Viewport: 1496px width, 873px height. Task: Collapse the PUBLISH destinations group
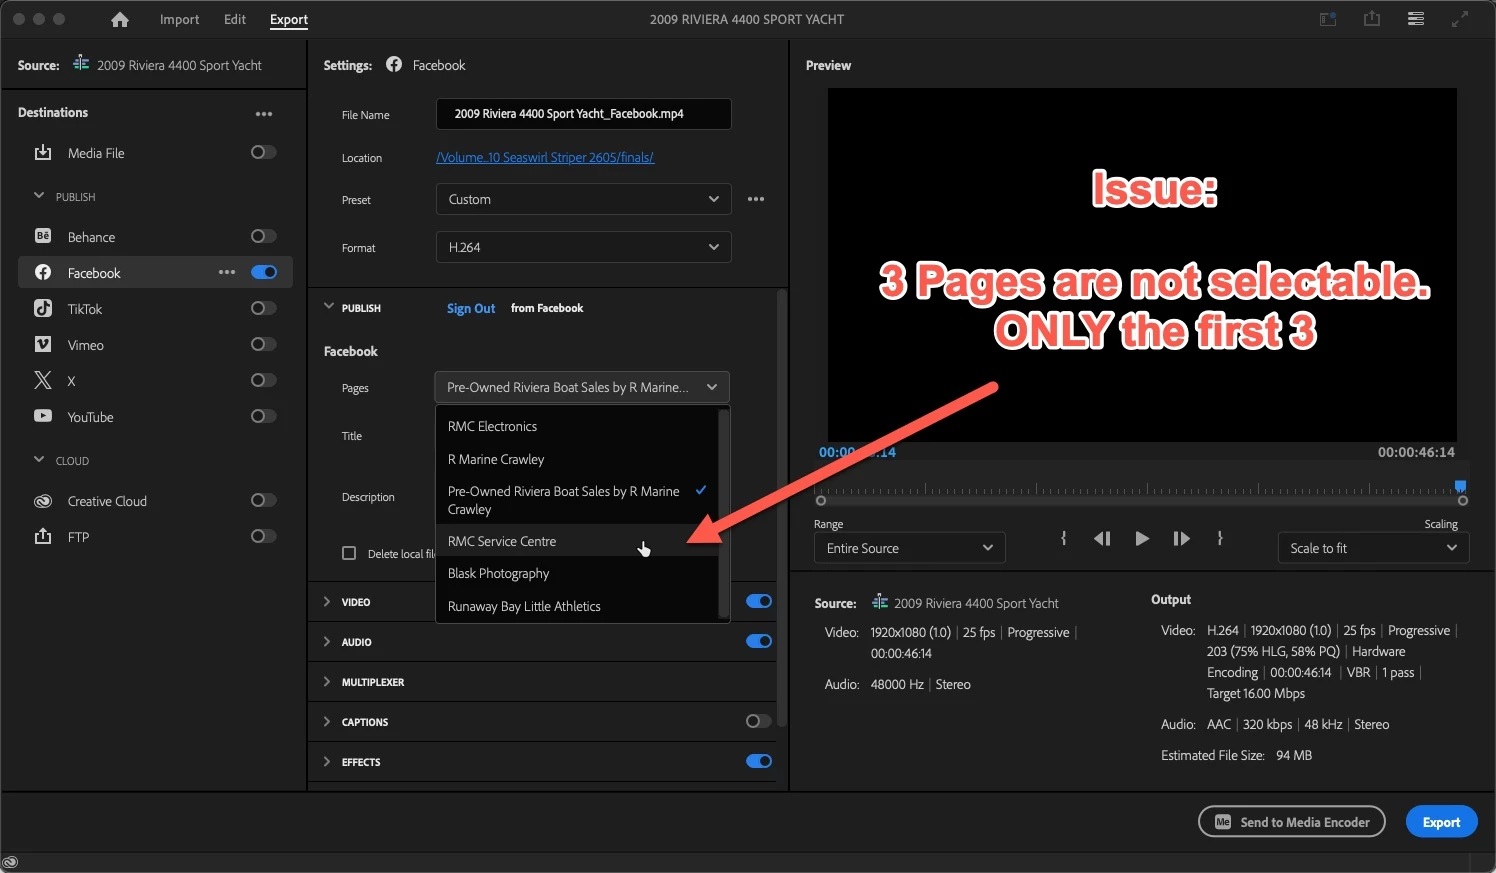coord(39,196)
